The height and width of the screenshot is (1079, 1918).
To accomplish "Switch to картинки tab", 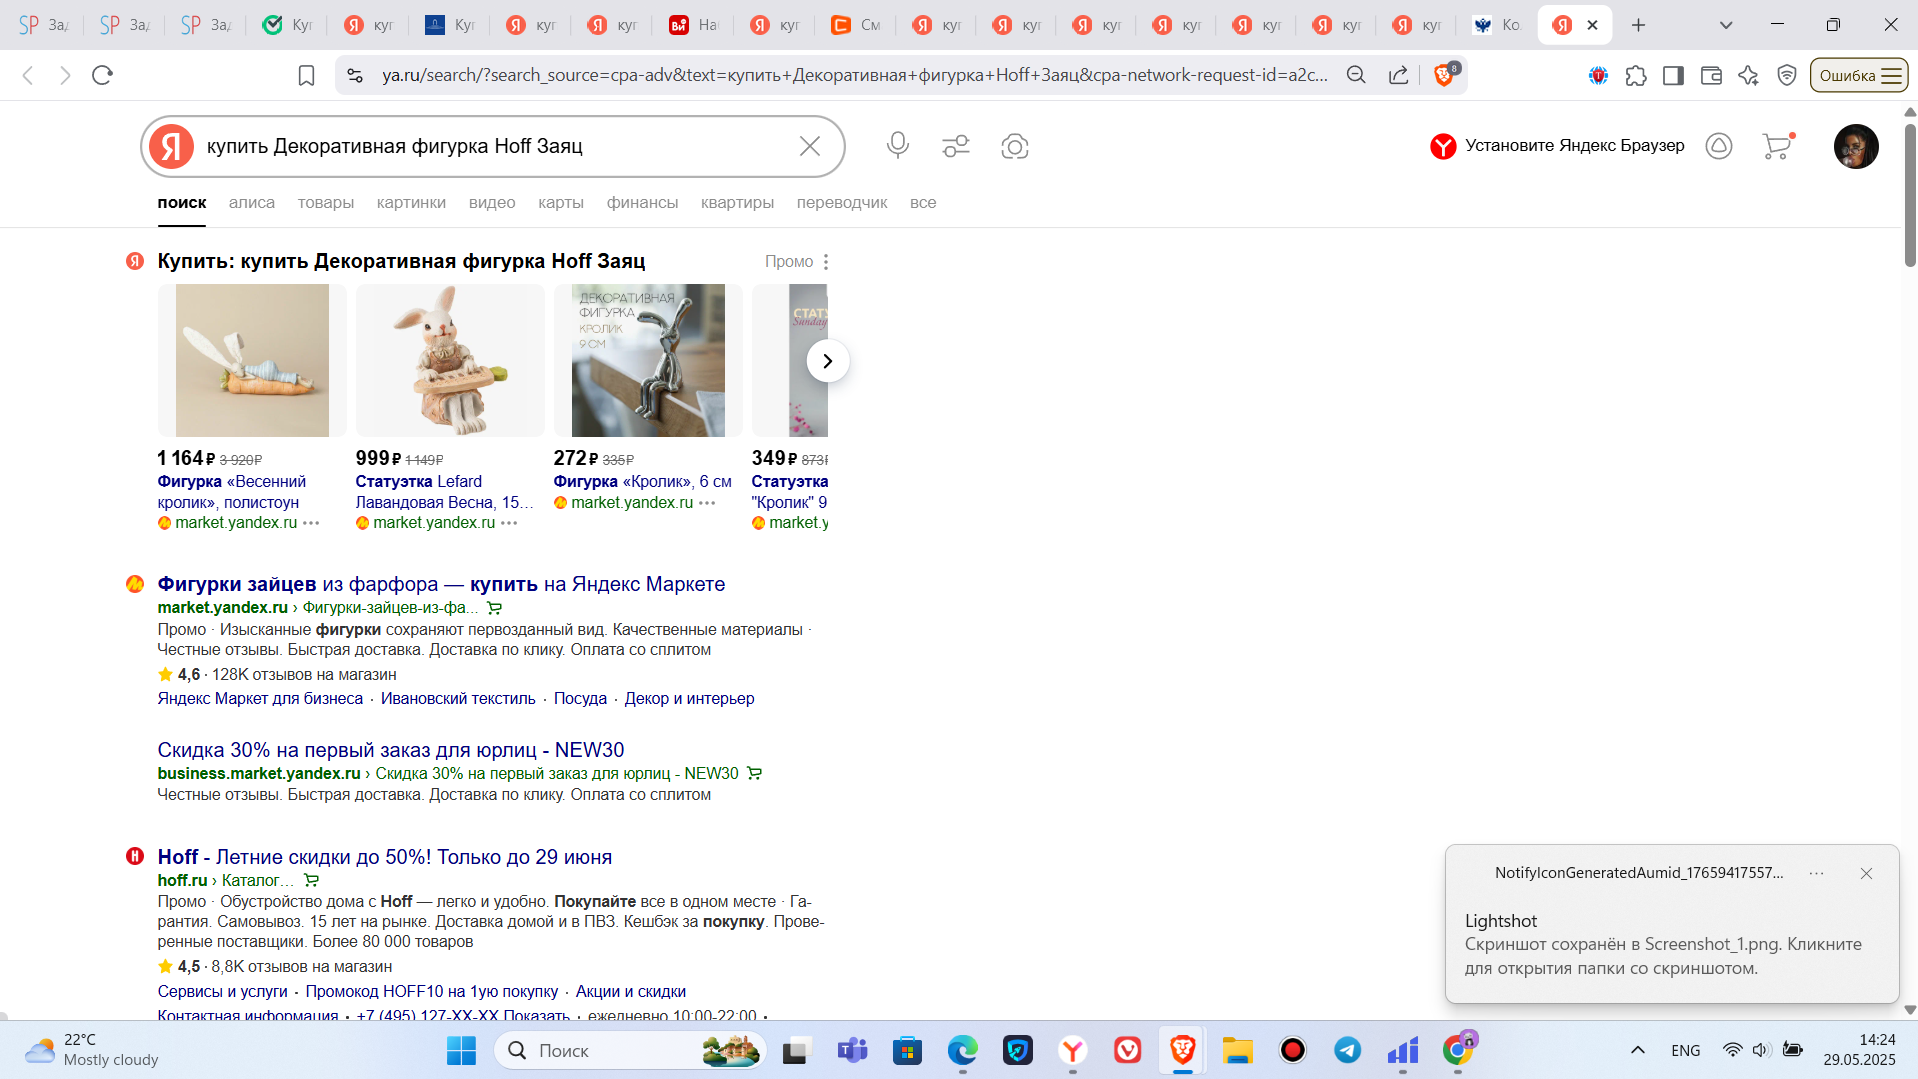I will (x=411, y=202).
